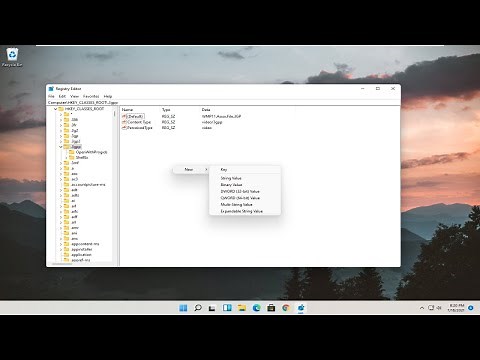
Task: Click the .accountpicture-ms folder icon
Action: tap(67, 184)
